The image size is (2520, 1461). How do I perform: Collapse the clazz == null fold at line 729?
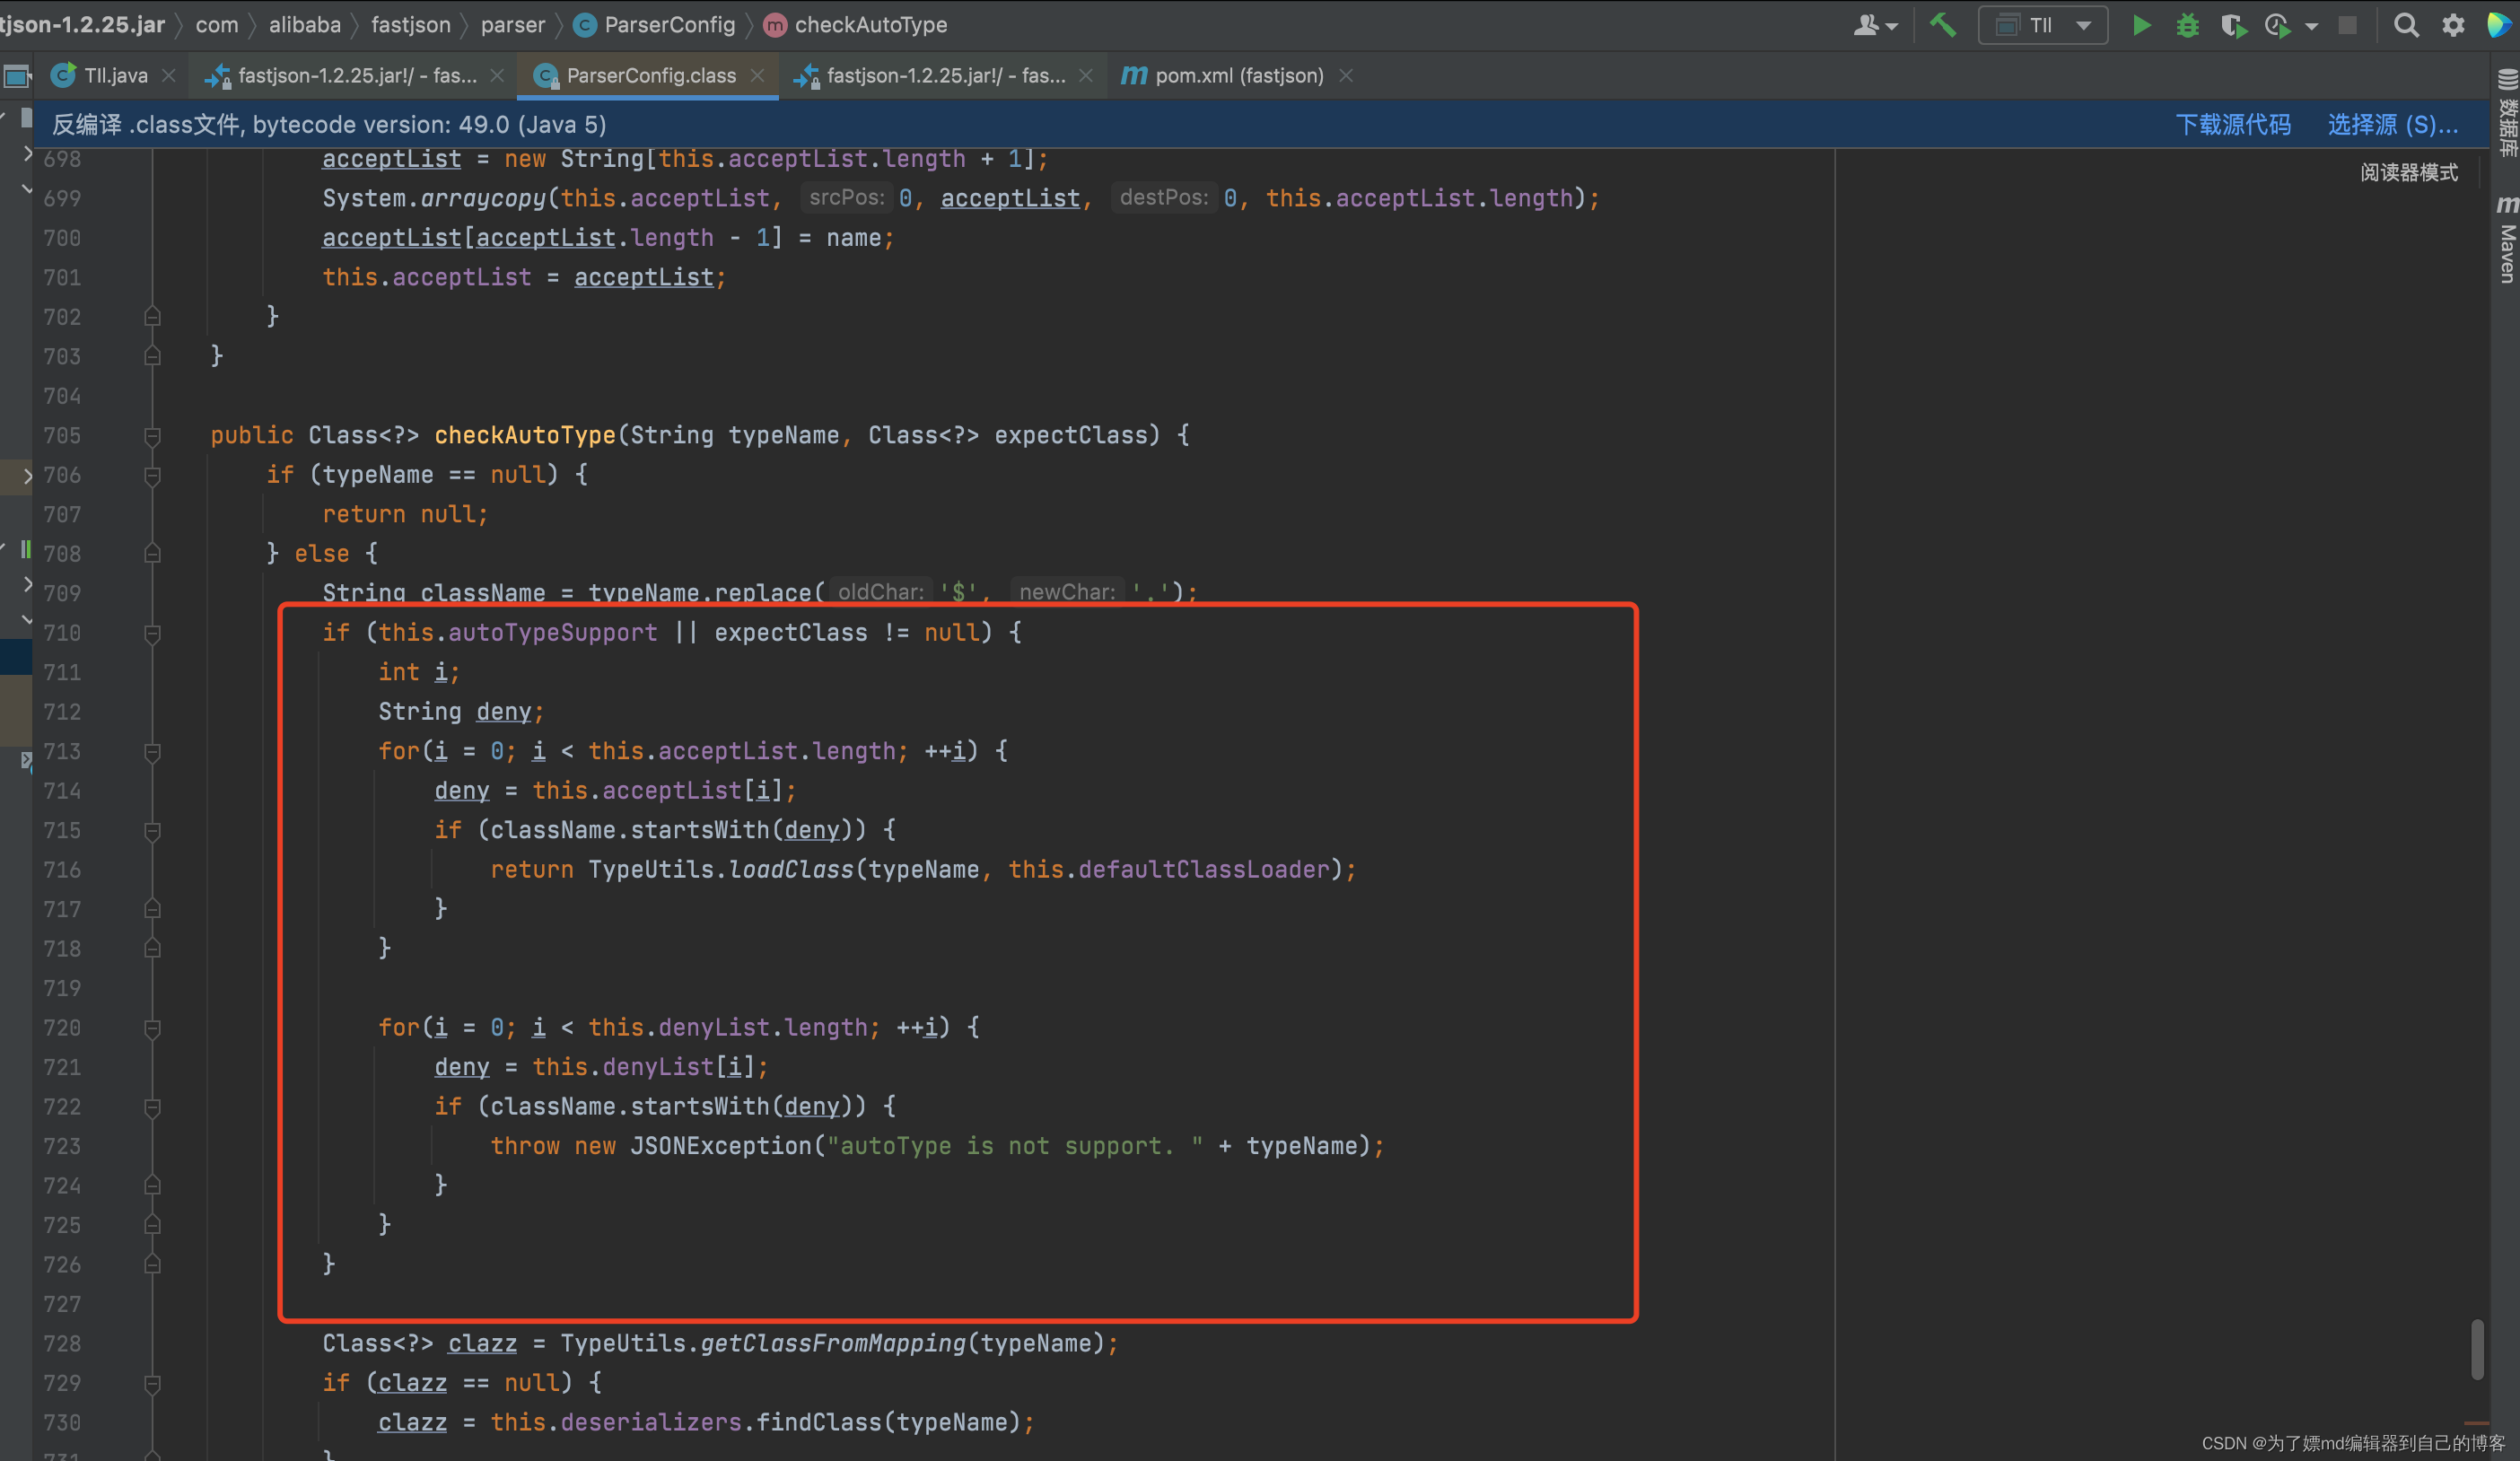153,1384
